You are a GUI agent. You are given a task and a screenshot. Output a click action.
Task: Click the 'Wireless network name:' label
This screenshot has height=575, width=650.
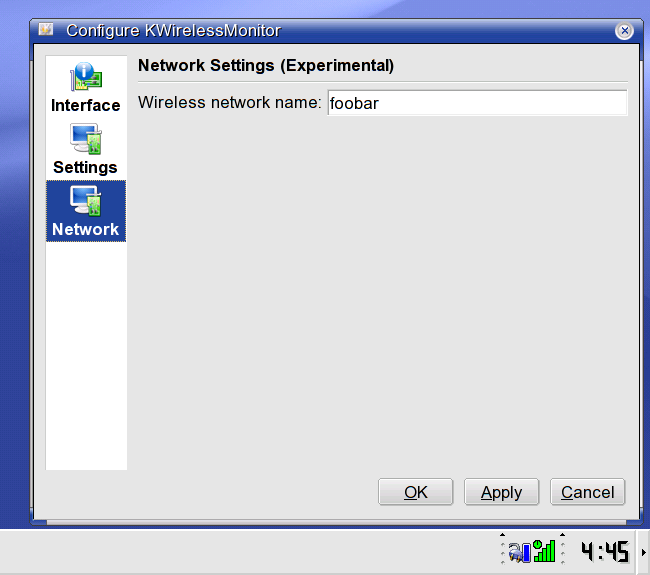(229, 102)
